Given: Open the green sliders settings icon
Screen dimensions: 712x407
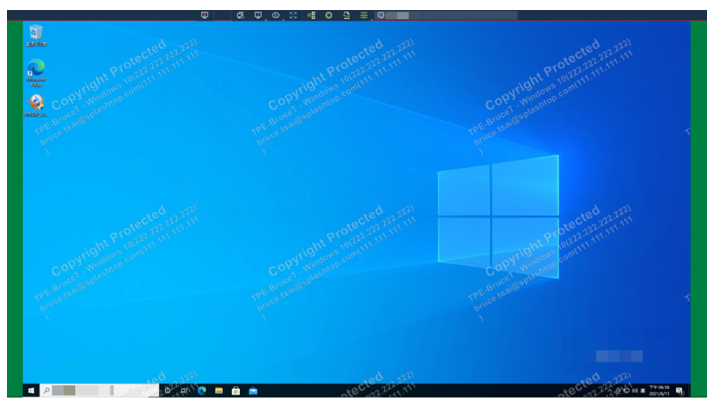Looking at the screenshot, I should pyautogui.click(x=364, y=15).
